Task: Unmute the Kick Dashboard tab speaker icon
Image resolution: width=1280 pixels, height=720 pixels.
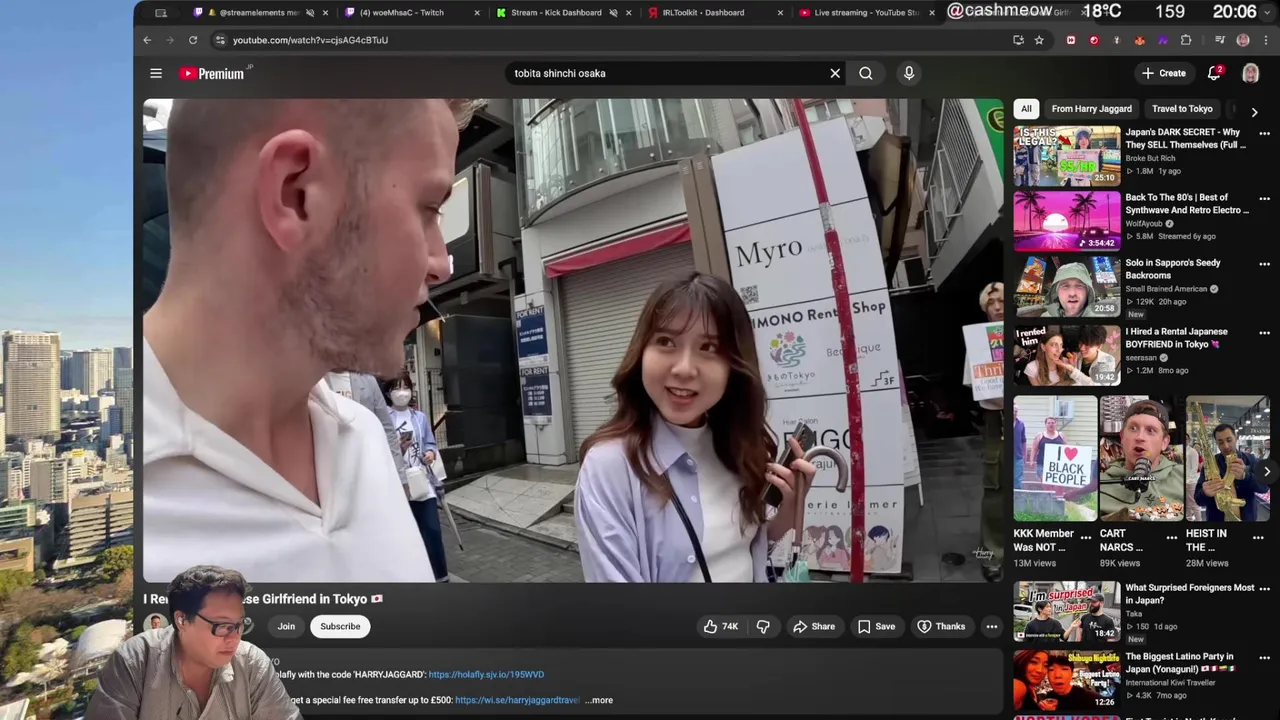Action: 612,13
